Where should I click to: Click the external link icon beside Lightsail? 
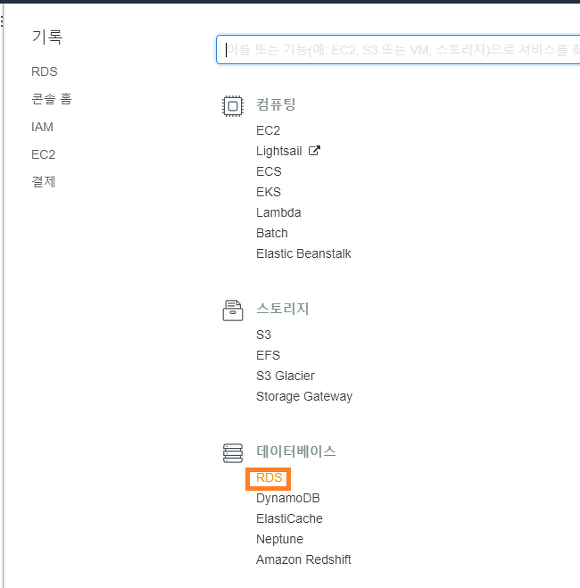click(x=314, y=150)
